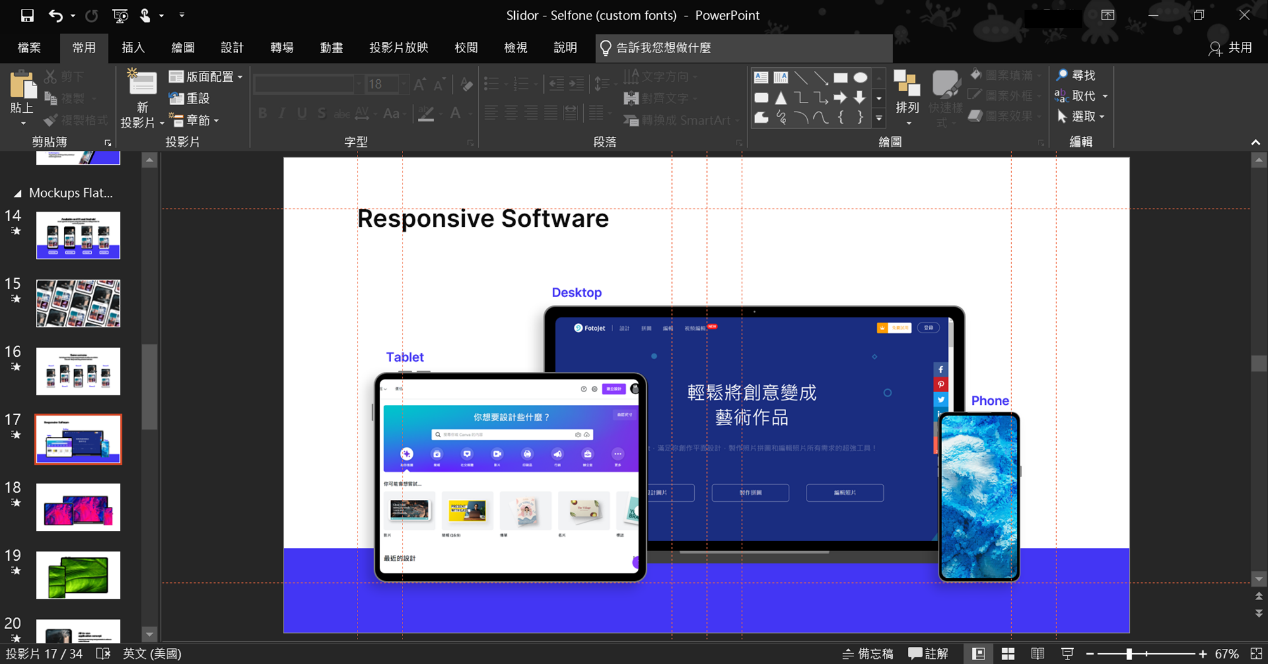Toggle the Notes (備忘稿) pane
Image resolution: width=1268 pixels, height=664 pixels.
(x=868, y=654)
